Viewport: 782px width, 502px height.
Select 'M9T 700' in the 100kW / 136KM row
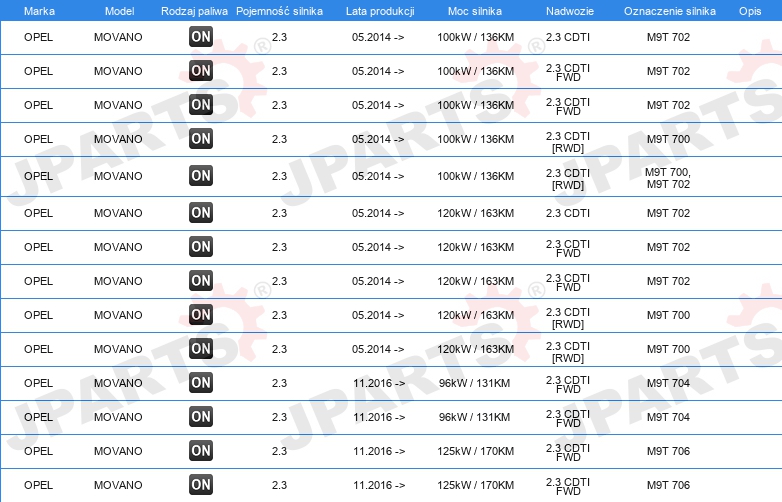pos(668,139)
